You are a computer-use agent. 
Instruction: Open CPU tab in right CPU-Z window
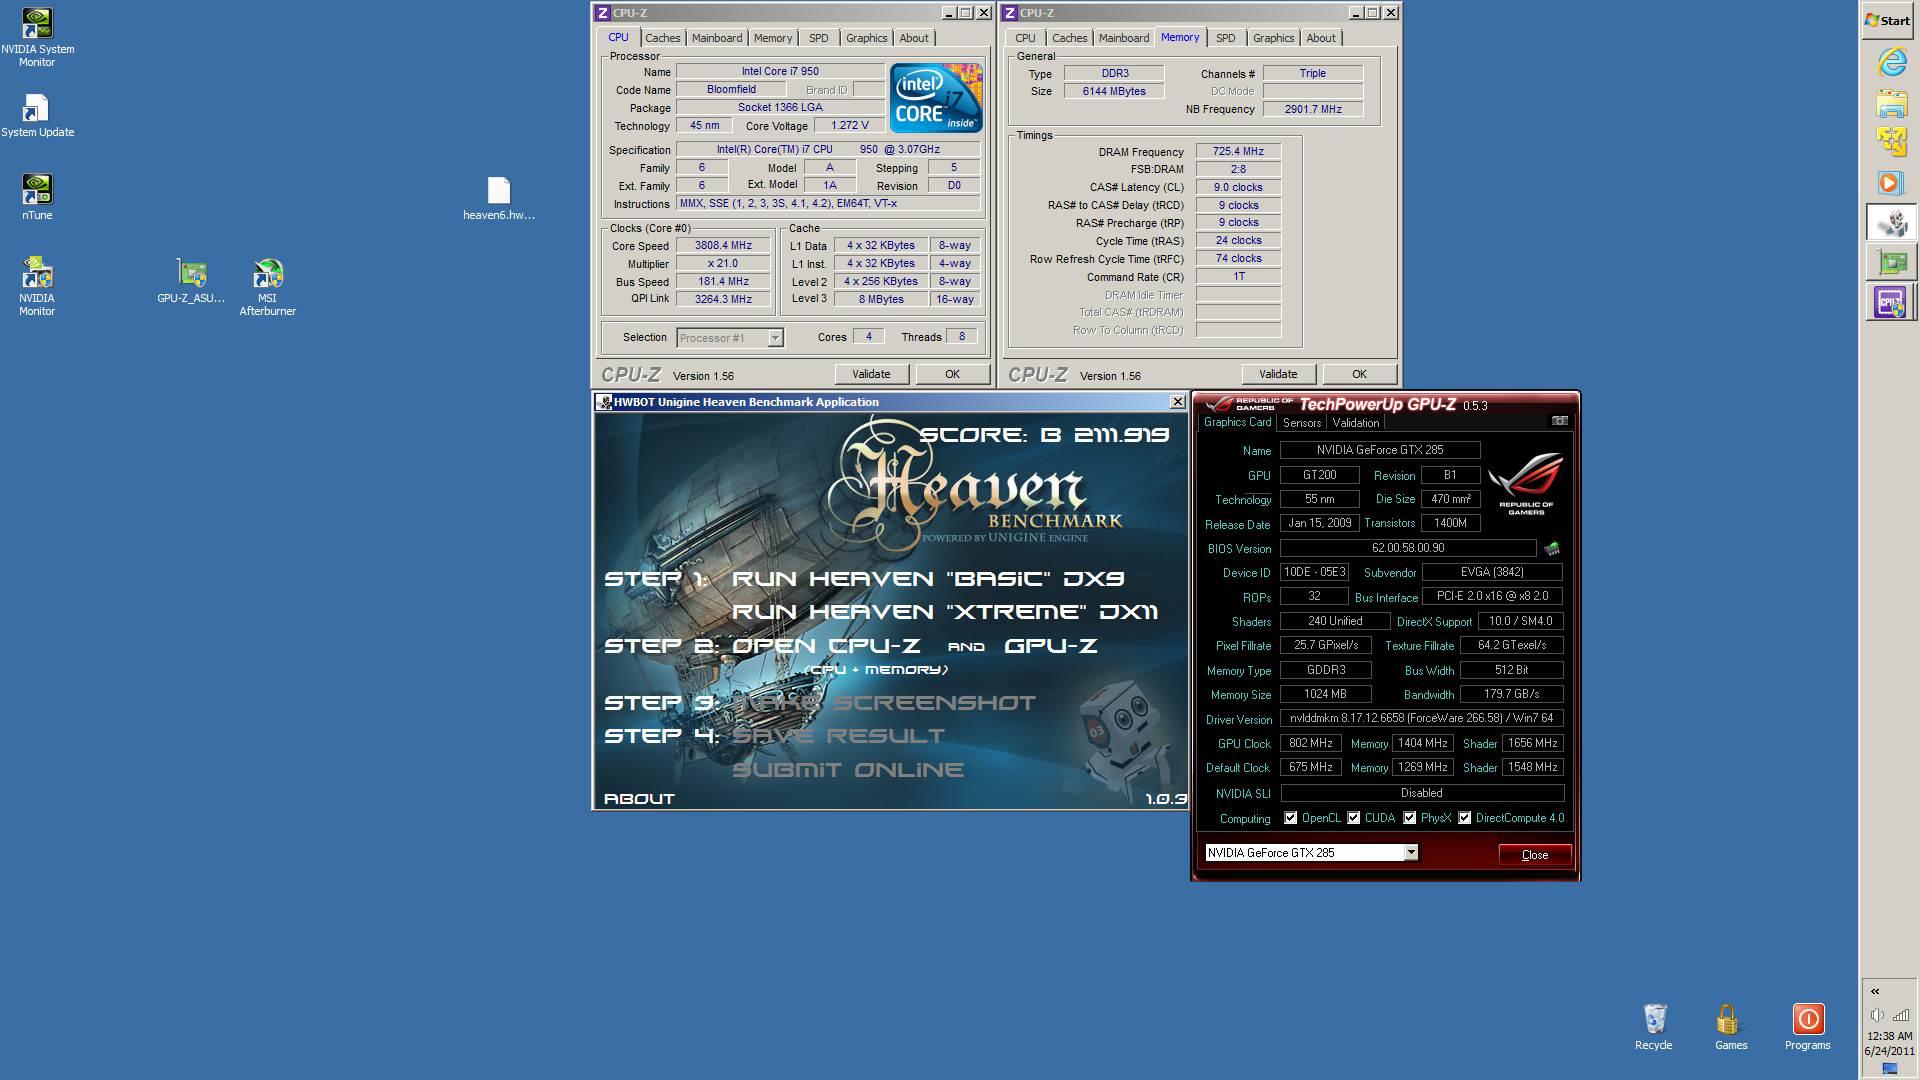(x=1025, y=38)
